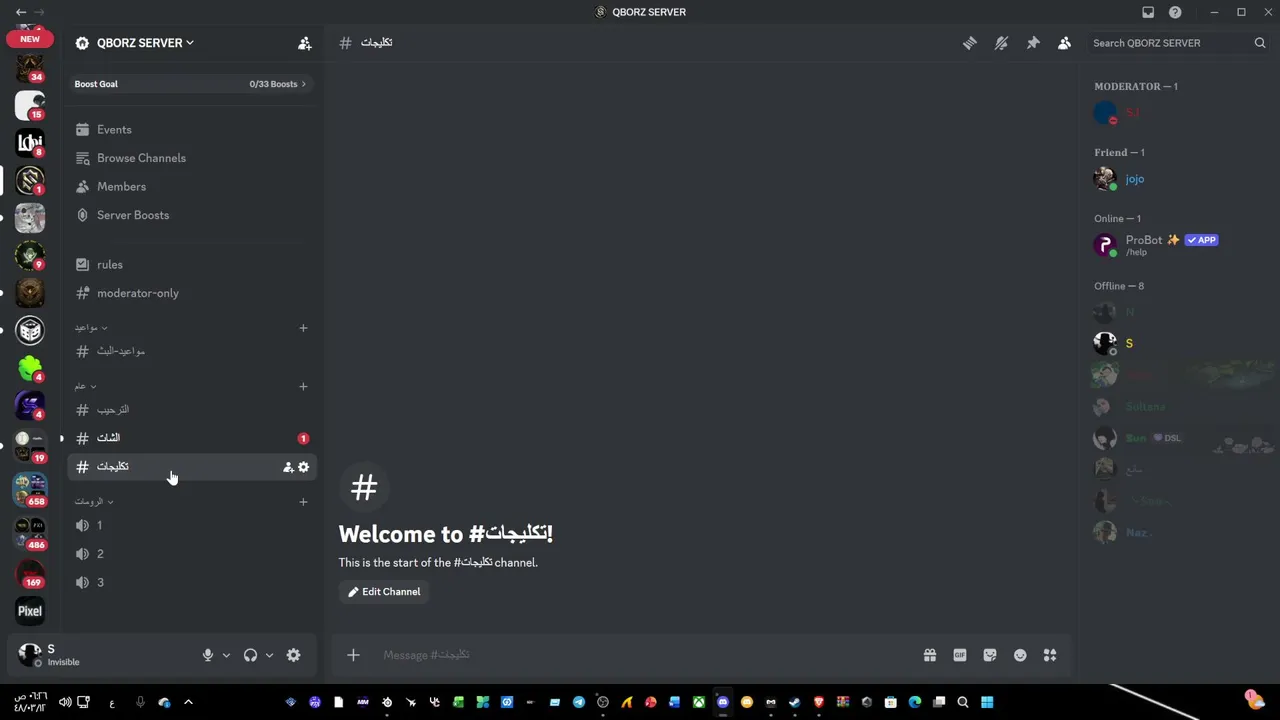Open the server with the 658 badge
The height and width of the screenshot is (720, 1280).
tap(30, 490)
